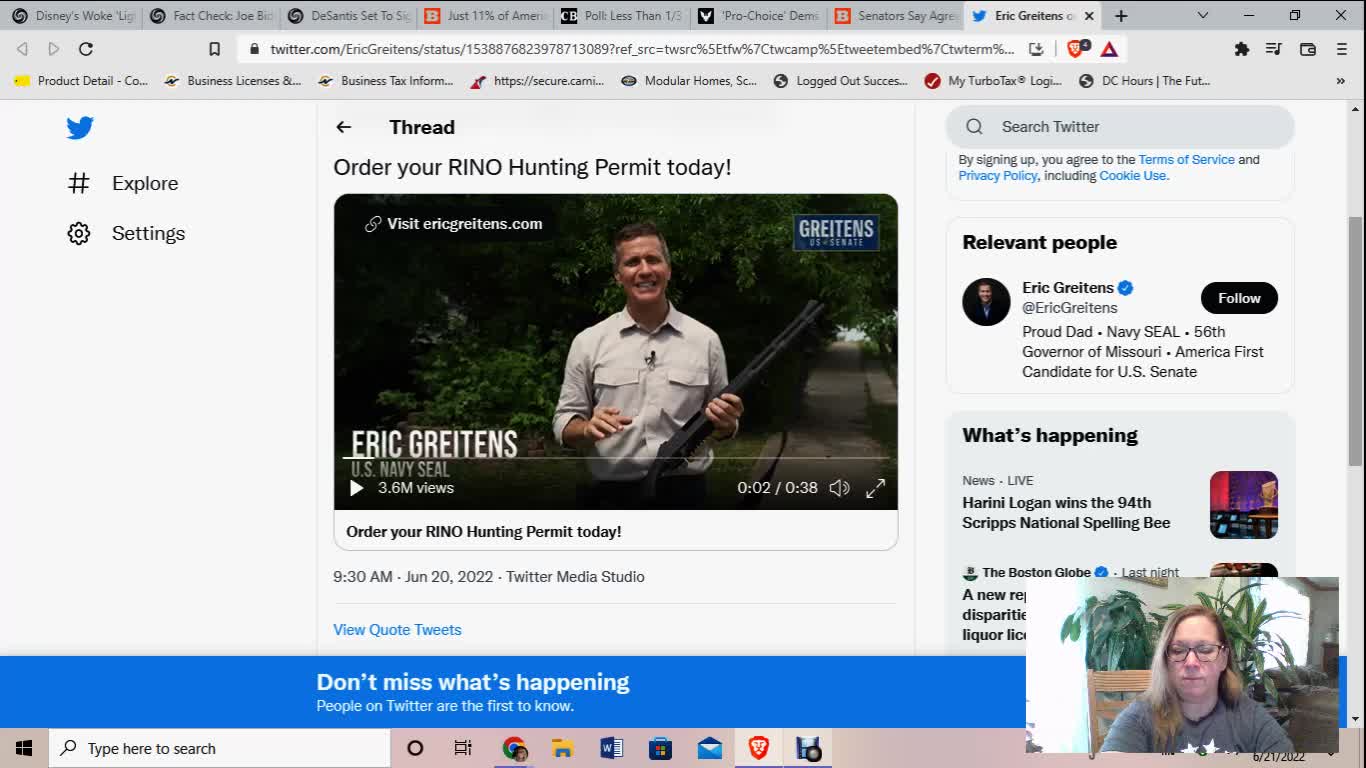Open the playlist/sidebar icon in toolbar

click(x=1274, y=49)
